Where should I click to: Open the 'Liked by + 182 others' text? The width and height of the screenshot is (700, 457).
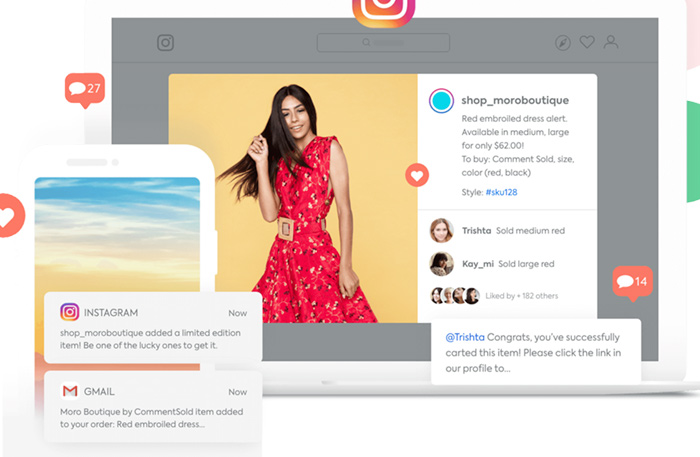tap(521, 296)
